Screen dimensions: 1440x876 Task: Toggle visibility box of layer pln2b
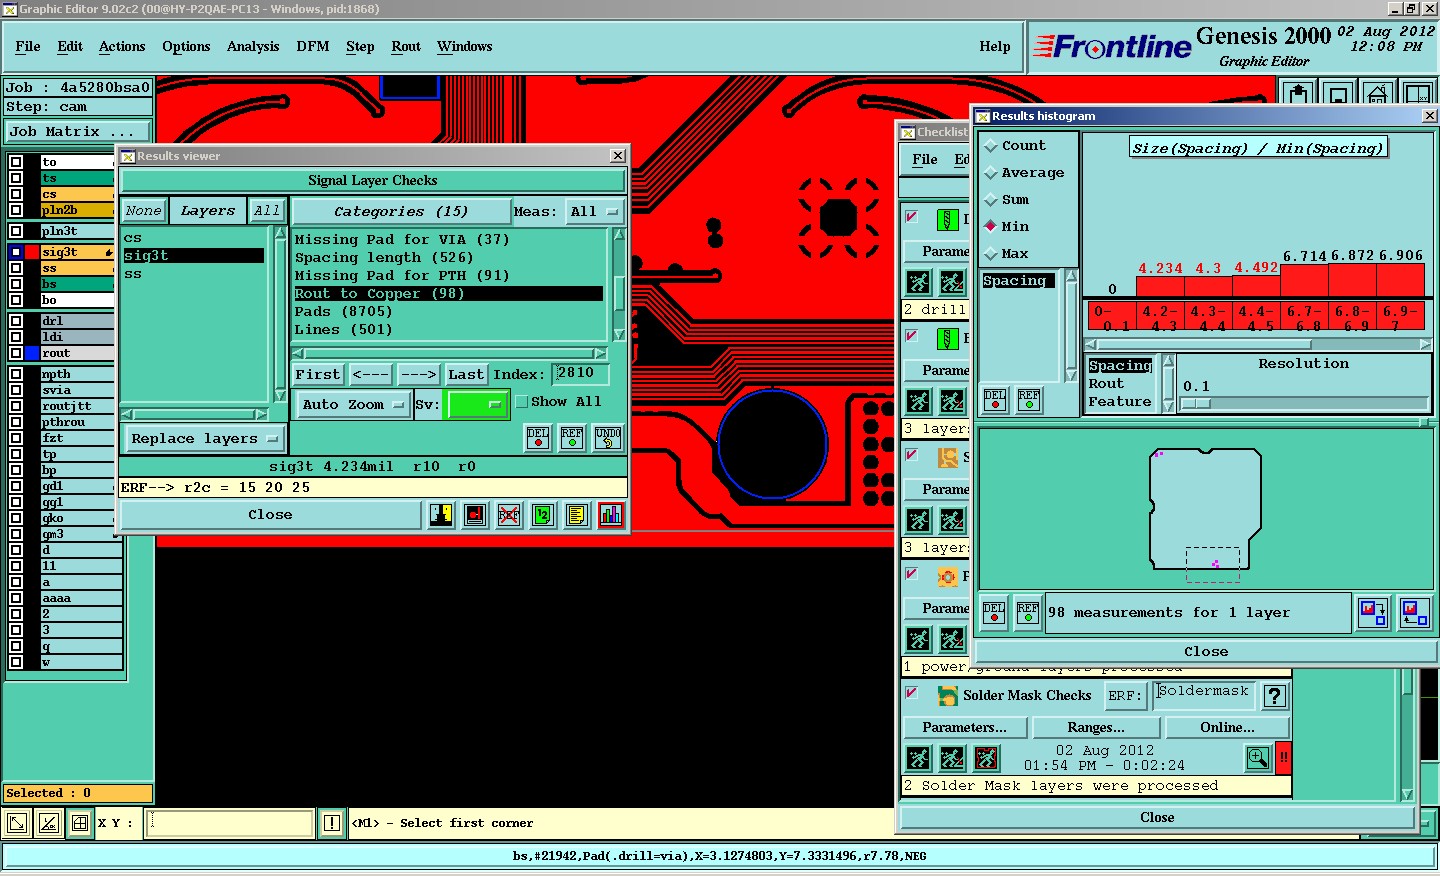pyautogui.click(x=16, y=210)
